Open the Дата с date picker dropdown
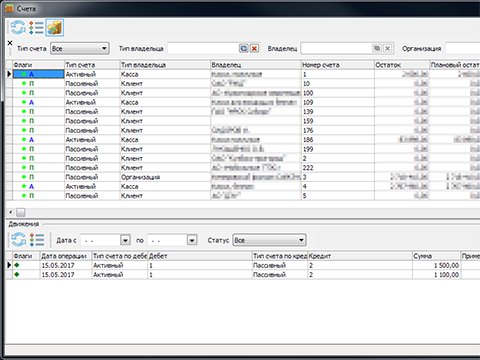This screenshot has height=360, width=480. coord(125,240)
